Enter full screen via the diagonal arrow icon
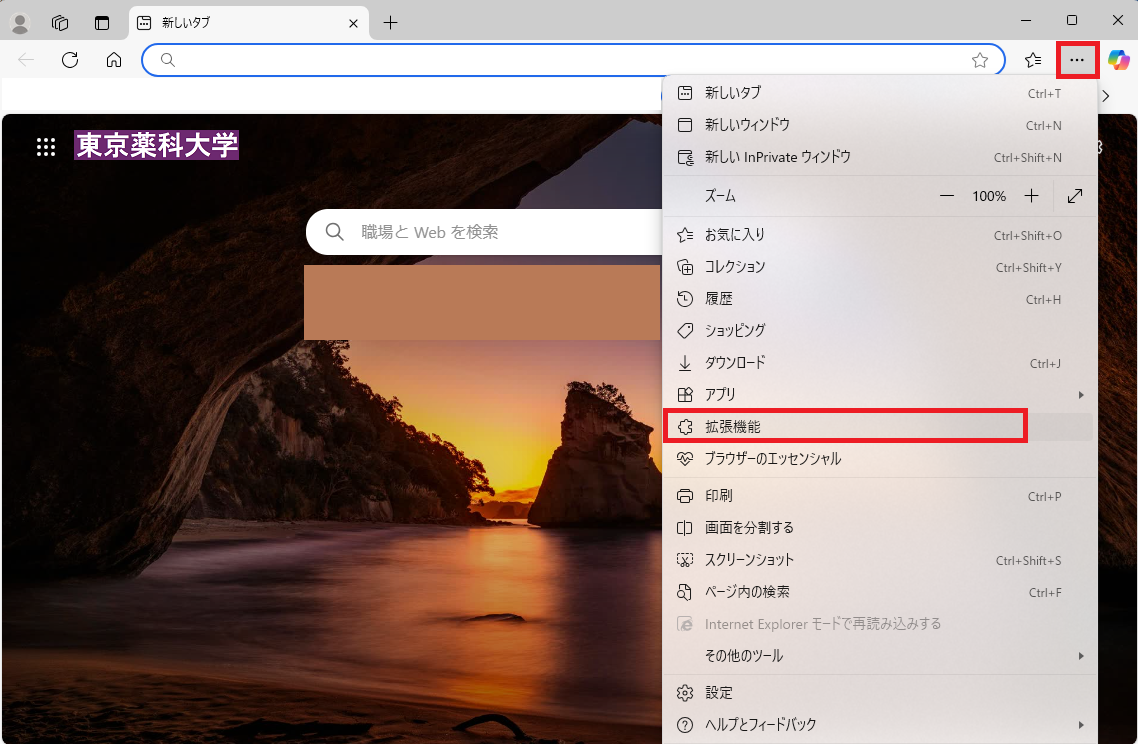Screen dimensions: 1138x744 pos(1075,196)
